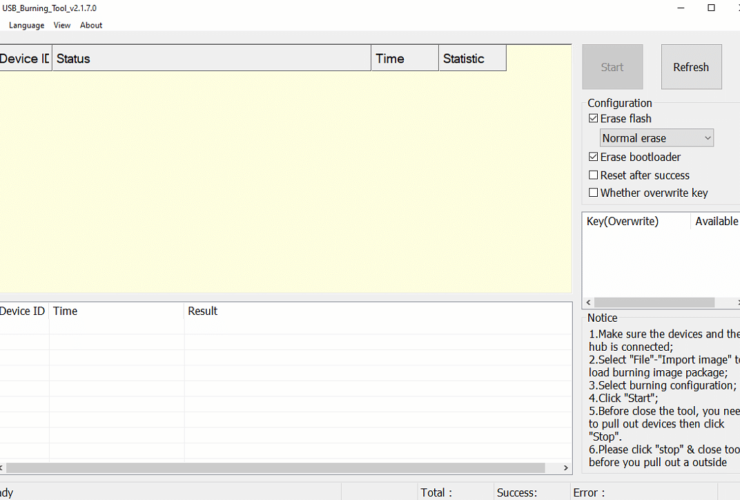
Task: Uncheck the Erase bootloader checkbox
Action: point(594,157)
